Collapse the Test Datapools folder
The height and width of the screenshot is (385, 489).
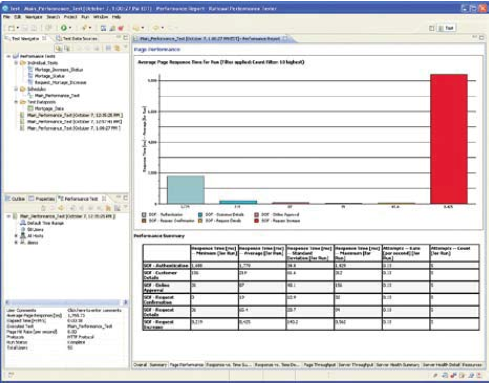coord(16,102)
